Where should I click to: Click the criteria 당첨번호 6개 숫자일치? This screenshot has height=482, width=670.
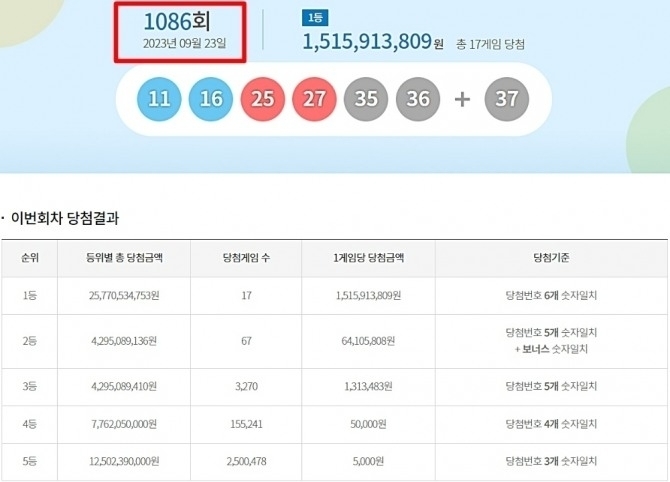tap(551, 296)
